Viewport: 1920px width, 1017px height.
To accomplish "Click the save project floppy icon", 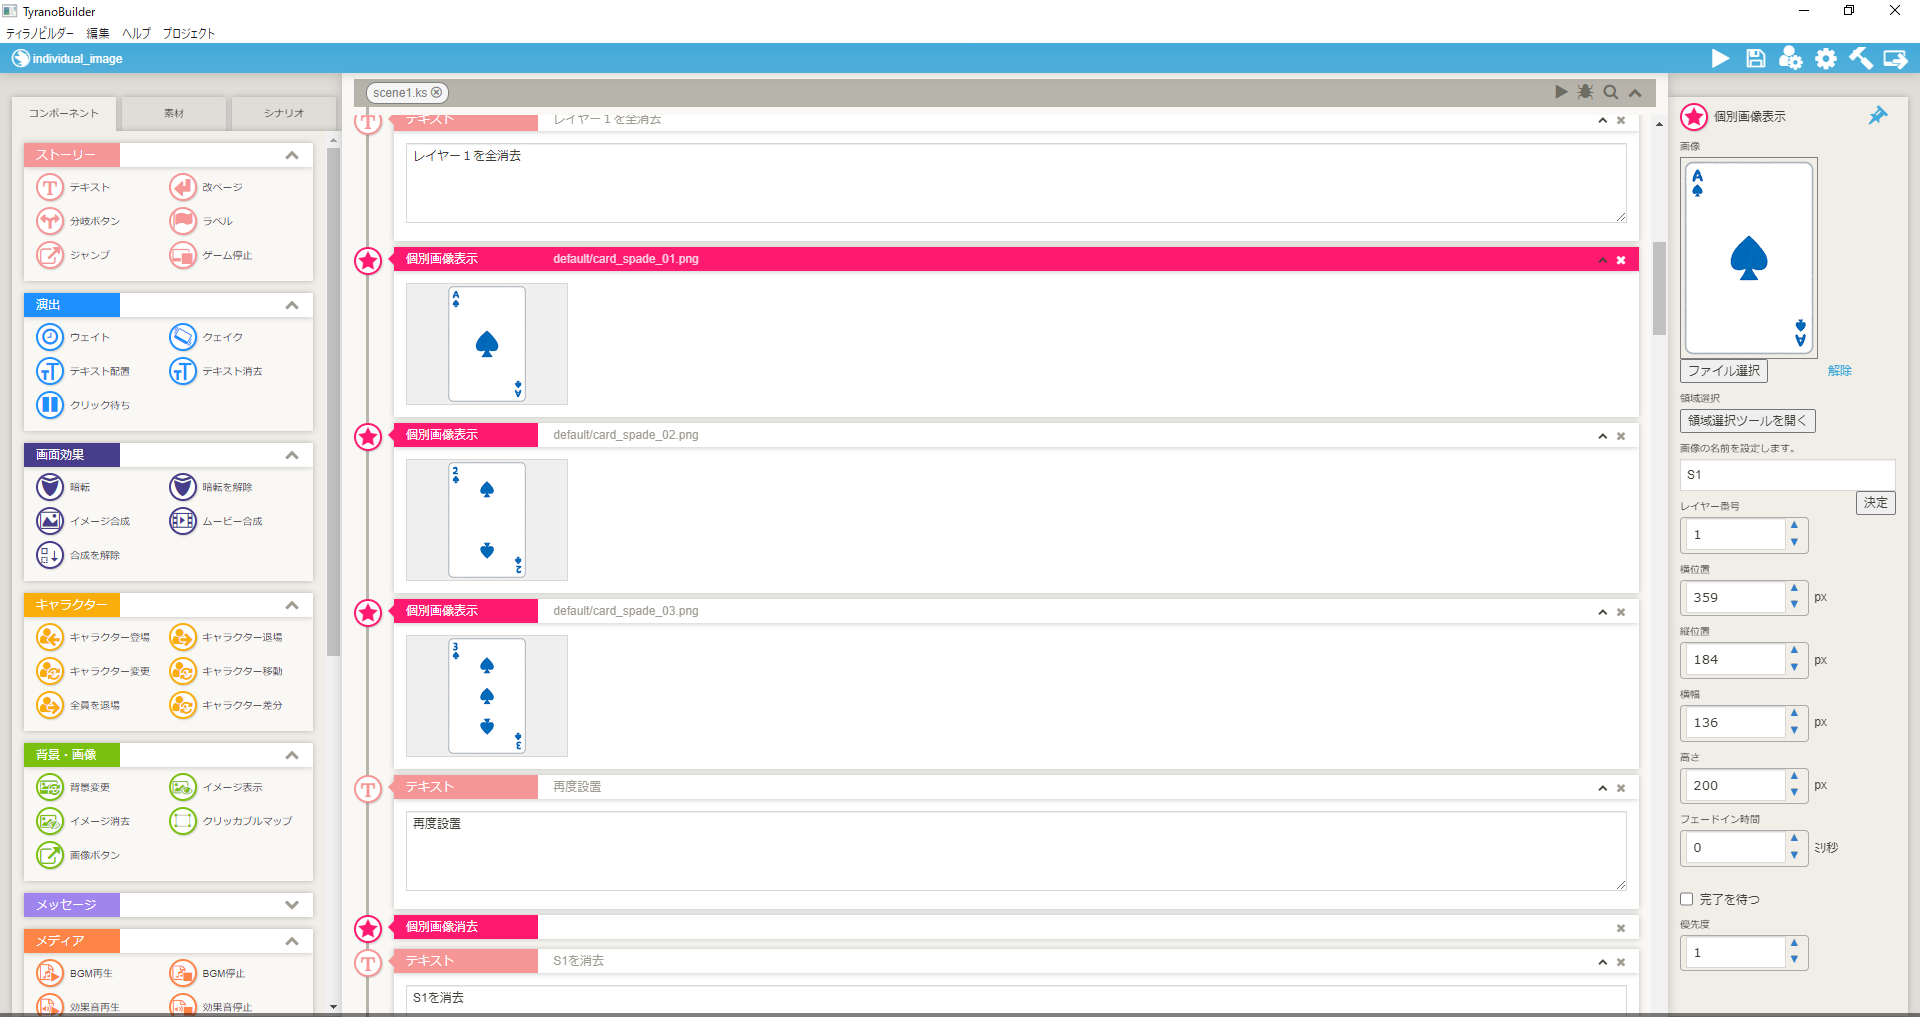I will pyautogui.click(x=1755, y=59).
